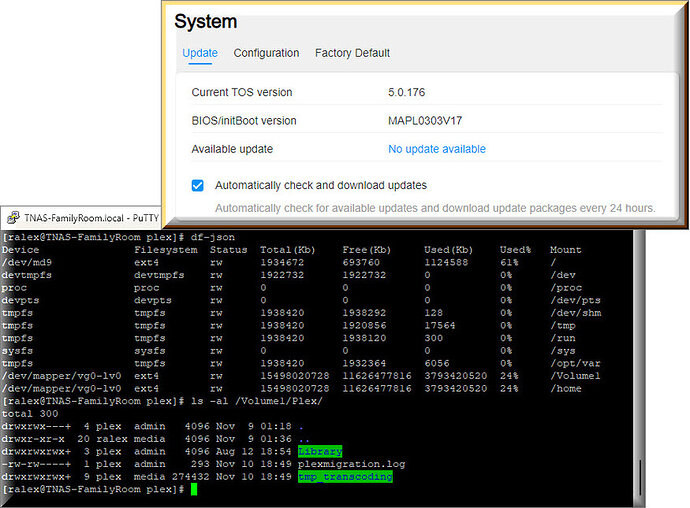690x508 pixels.
Task: Click the df-json command text
Action: pos(213,237)
